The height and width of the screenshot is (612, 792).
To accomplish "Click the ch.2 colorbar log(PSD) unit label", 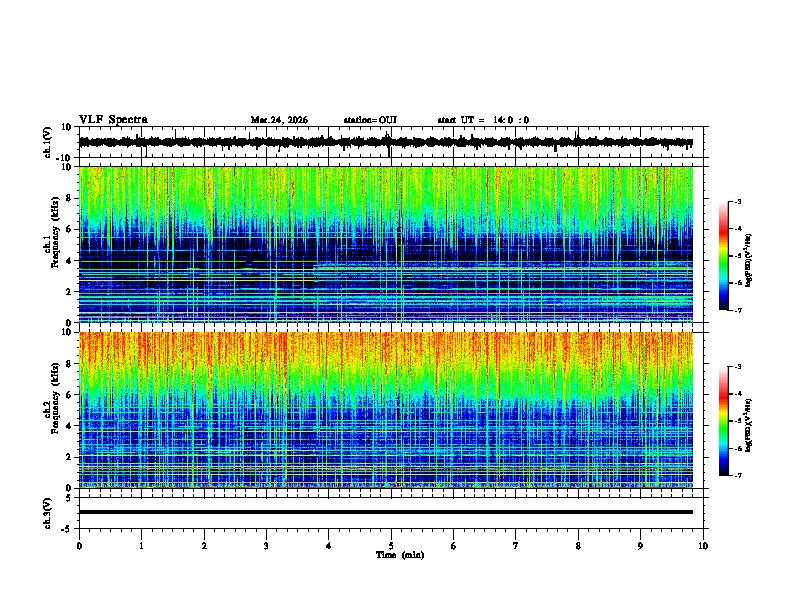I will [749, 425].
